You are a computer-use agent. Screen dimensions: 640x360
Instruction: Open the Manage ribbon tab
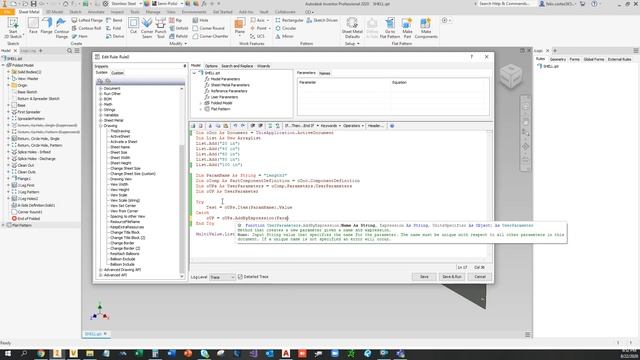(x=153, y=12)
